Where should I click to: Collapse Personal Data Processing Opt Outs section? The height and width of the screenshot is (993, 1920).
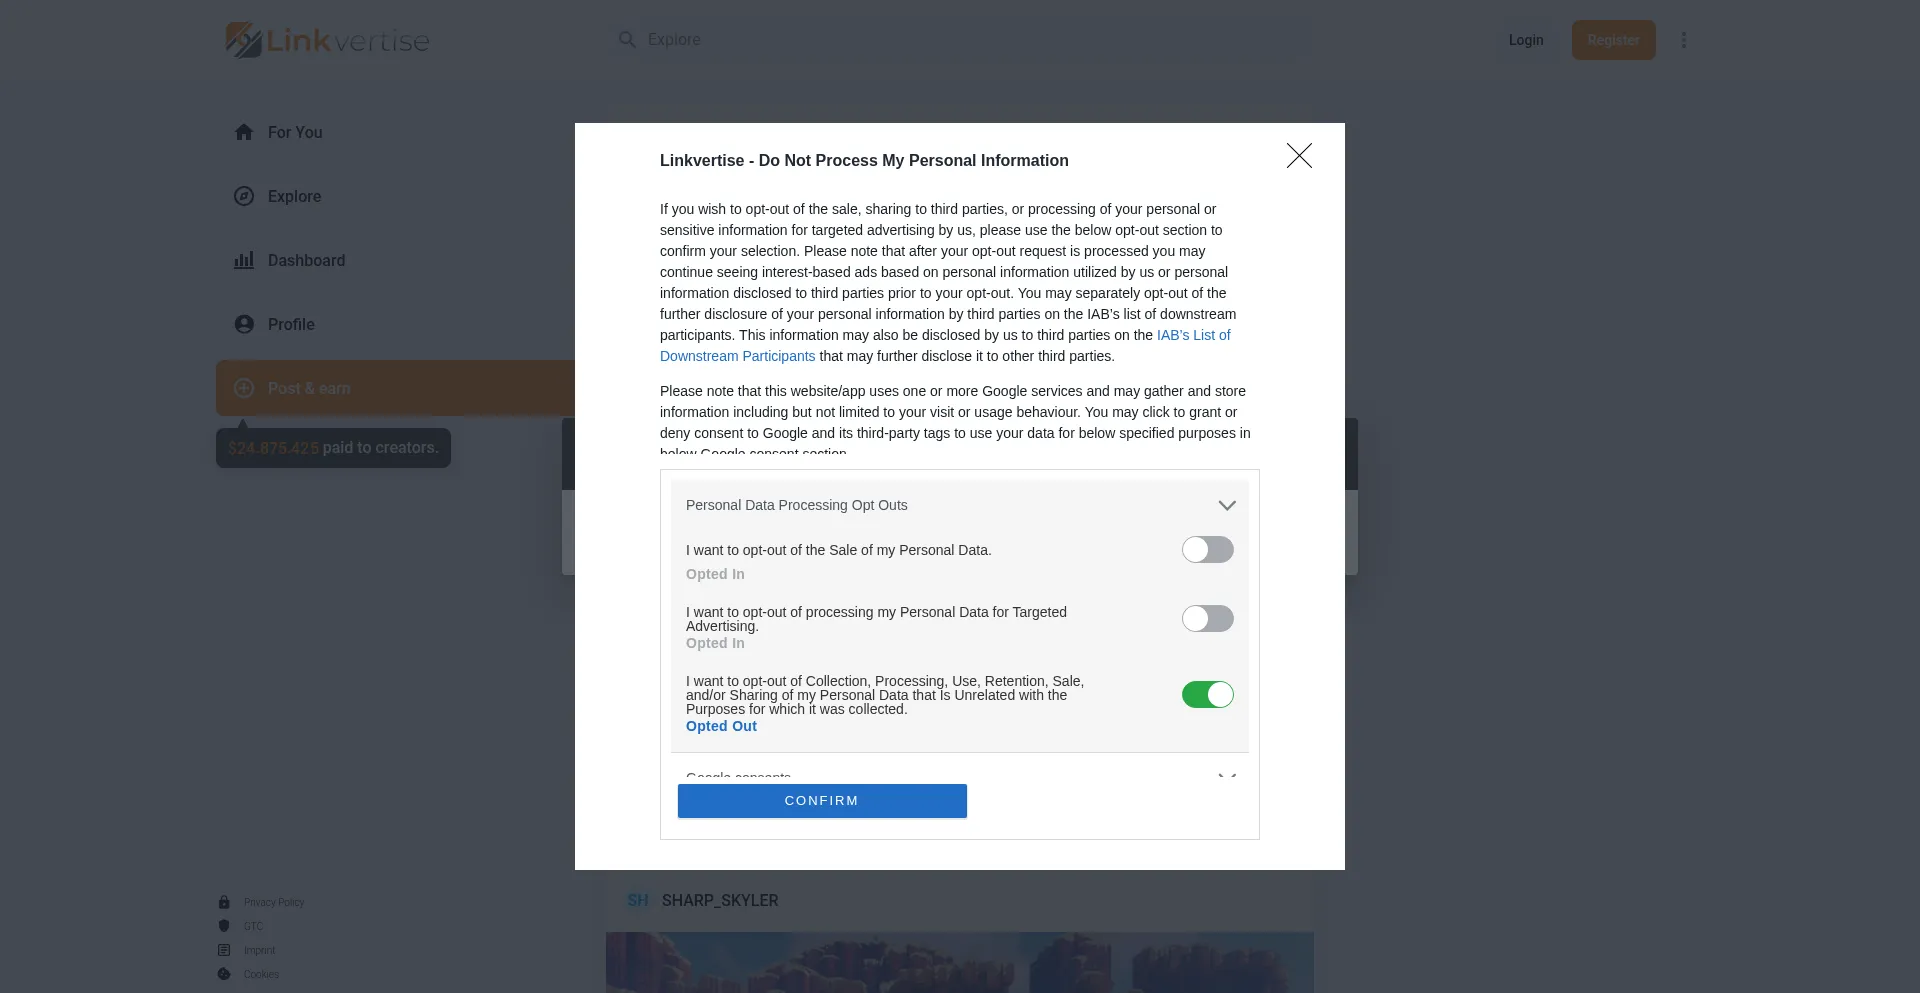[x=1227, y=505]
